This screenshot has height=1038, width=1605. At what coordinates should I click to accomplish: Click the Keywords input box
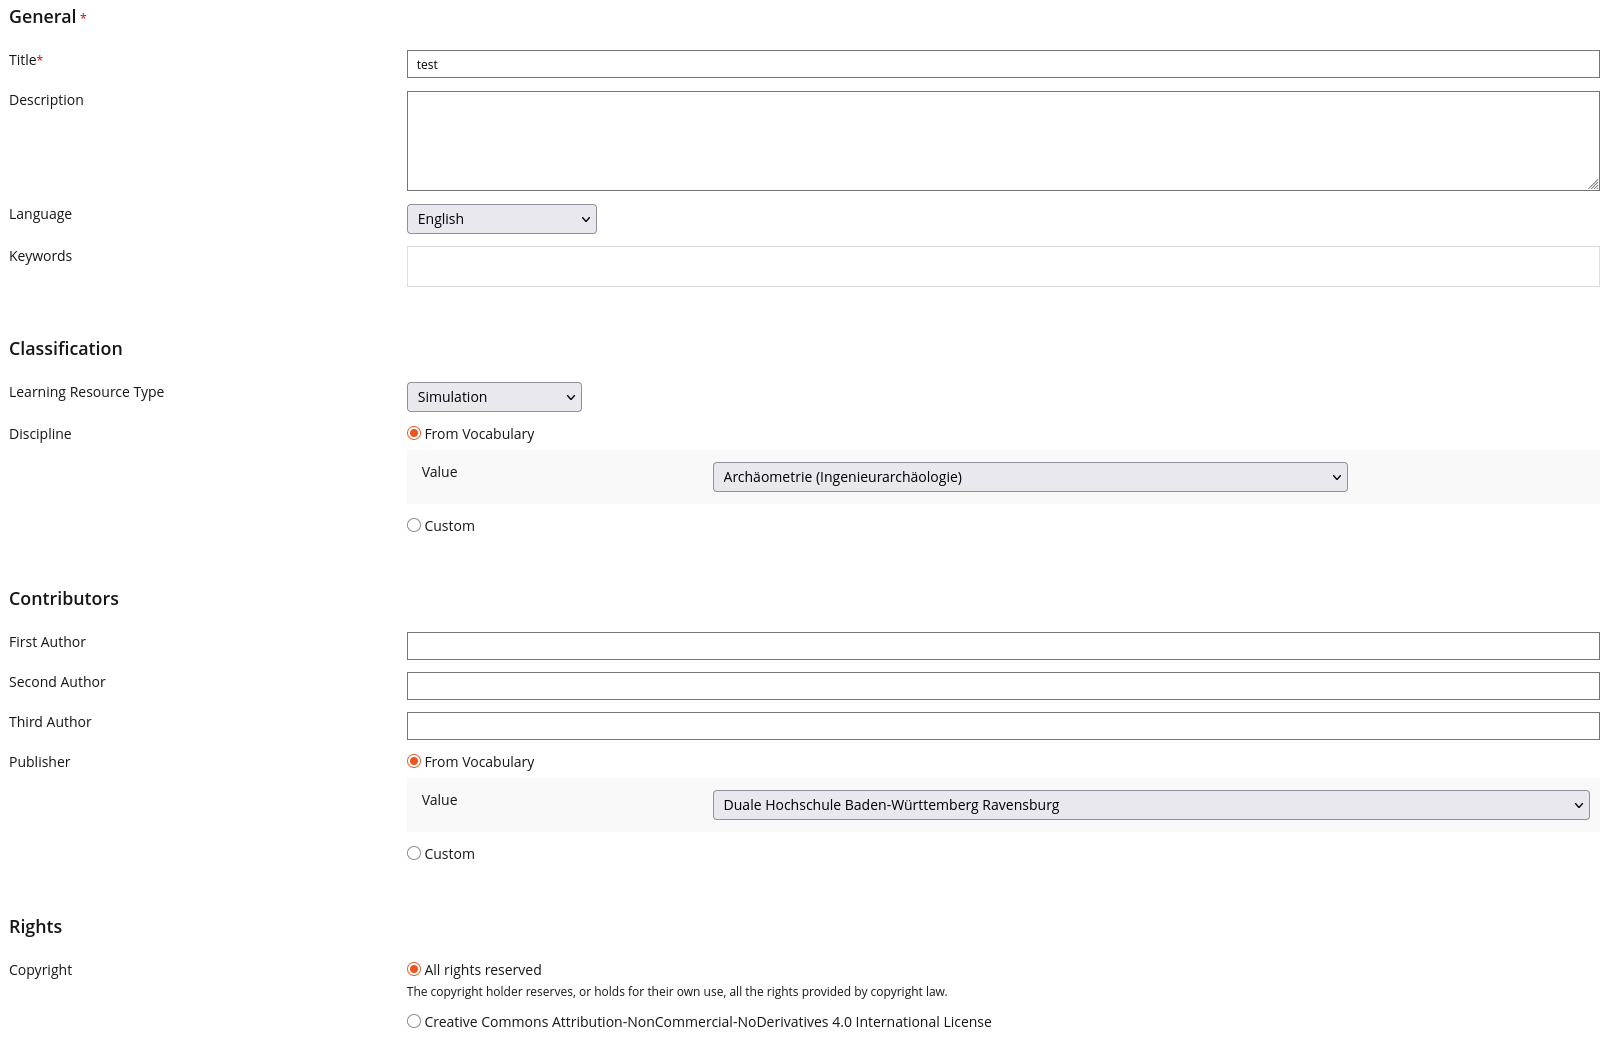pyautogui.click(x=1002, y=267)
